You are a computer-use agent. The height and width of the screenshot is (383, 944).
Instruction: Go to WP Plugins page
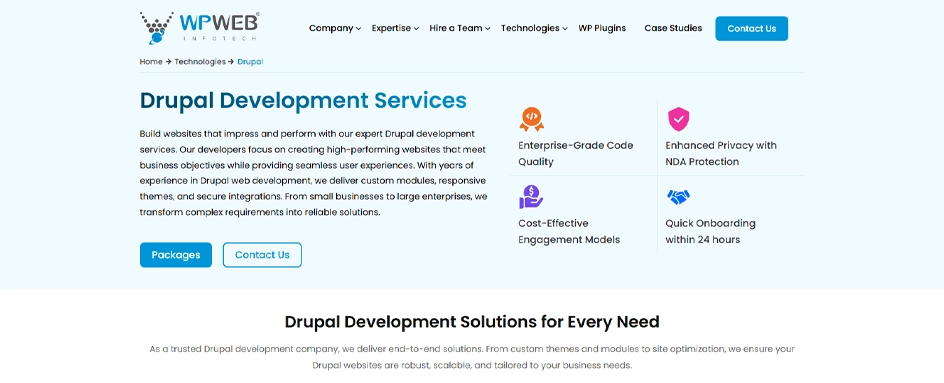(x=602, y=28)
